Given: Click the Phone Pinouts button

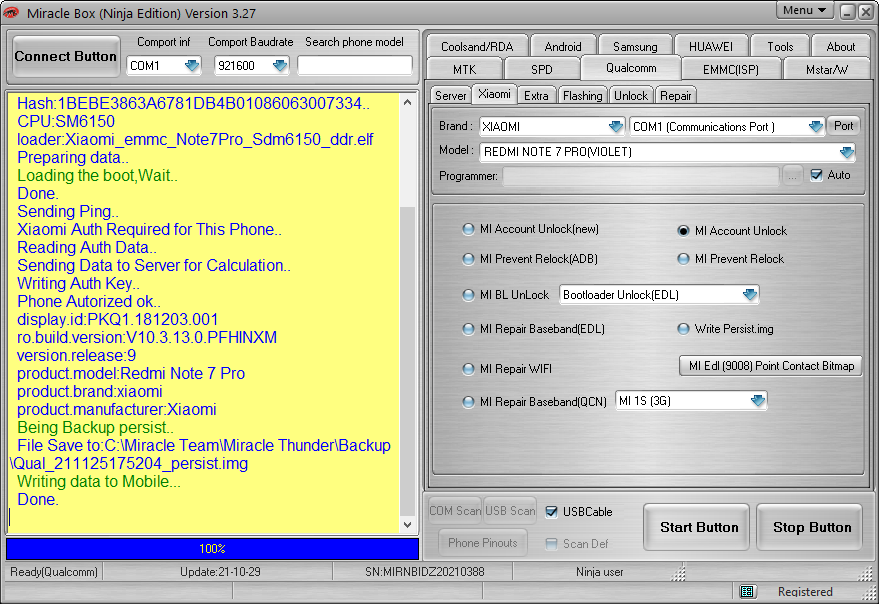Looking at the screenshot, I should click(x=482, y=542).
